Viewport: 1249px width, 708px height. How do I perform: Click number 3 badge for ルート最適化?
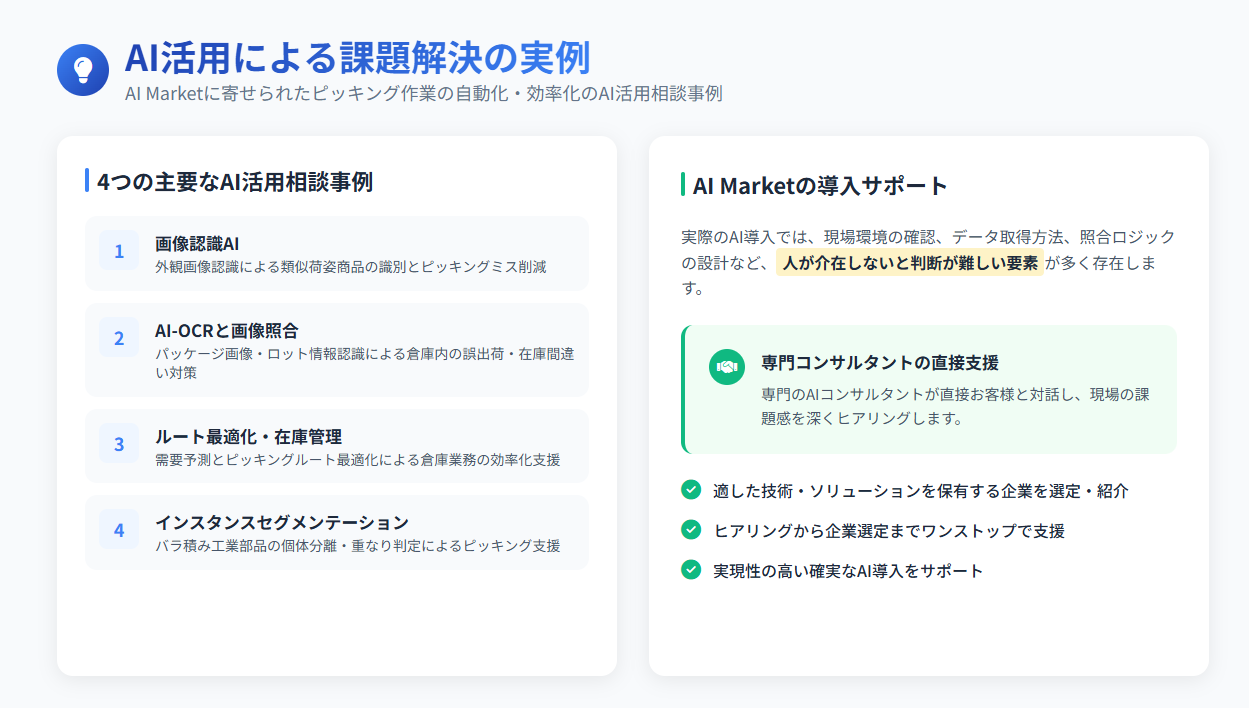[x=119, y=444]
